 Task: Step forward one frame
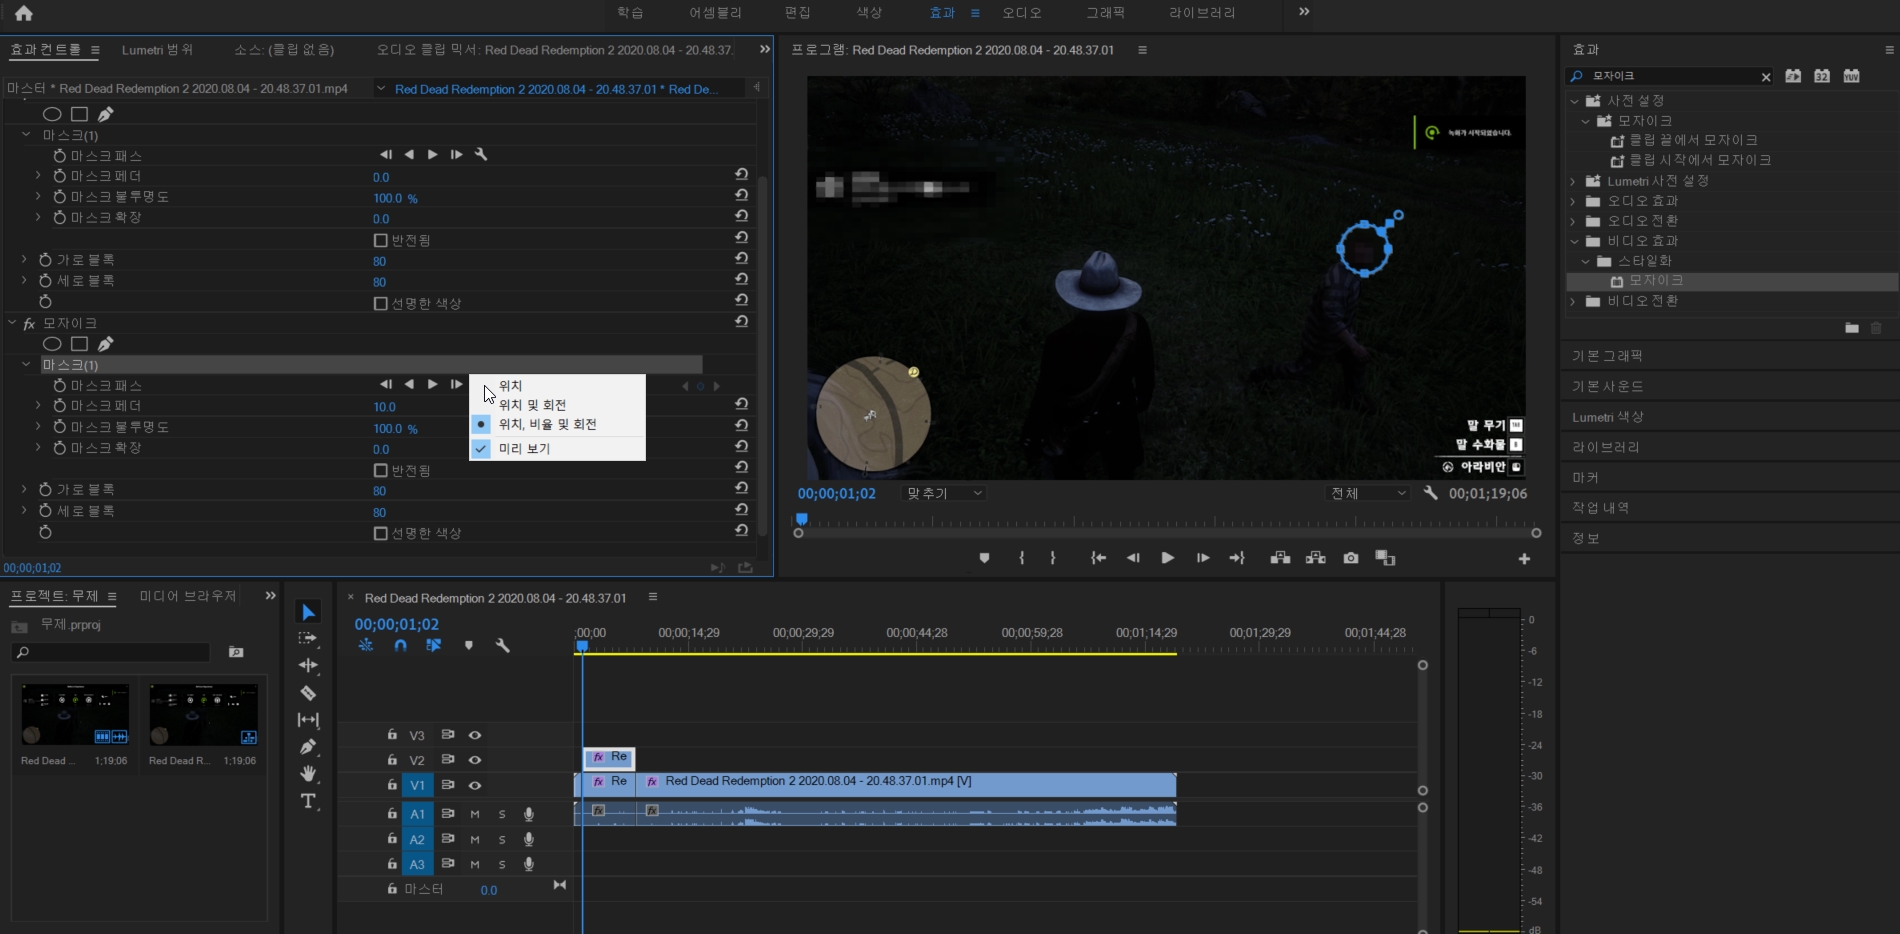[1203, 558]
